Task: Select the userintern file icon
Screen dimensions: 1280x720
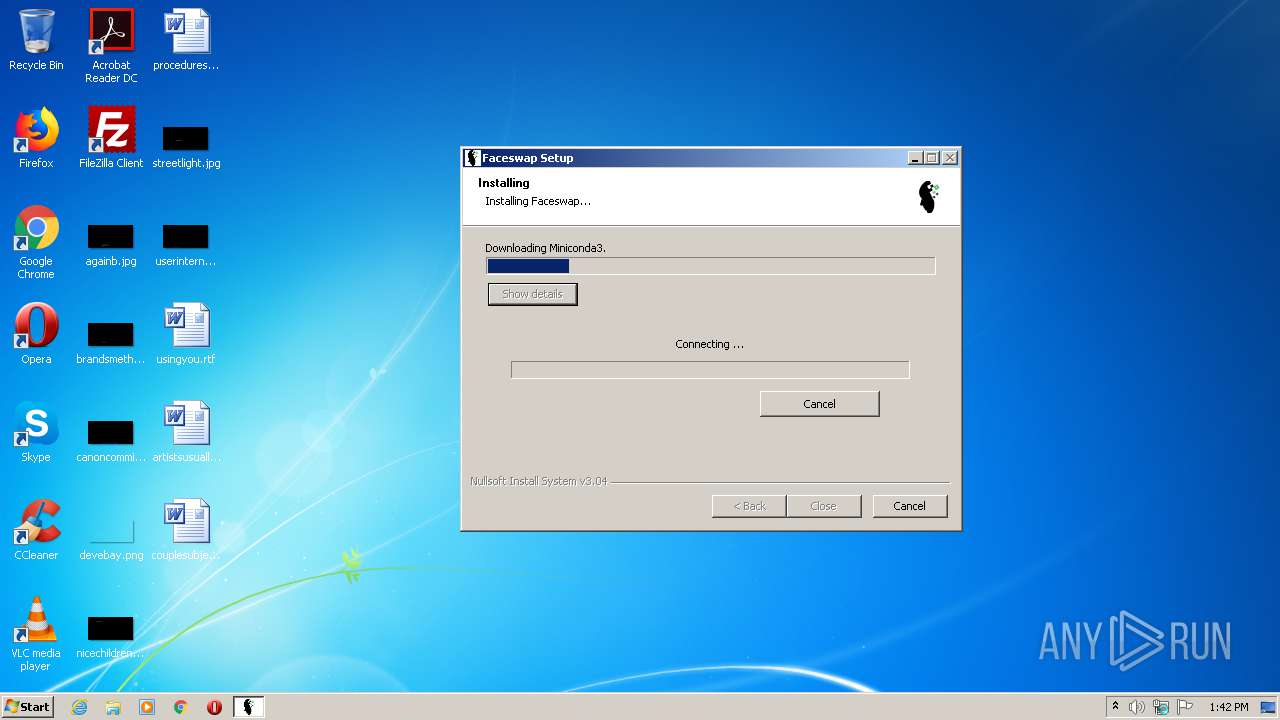Action: pos(186,244)
